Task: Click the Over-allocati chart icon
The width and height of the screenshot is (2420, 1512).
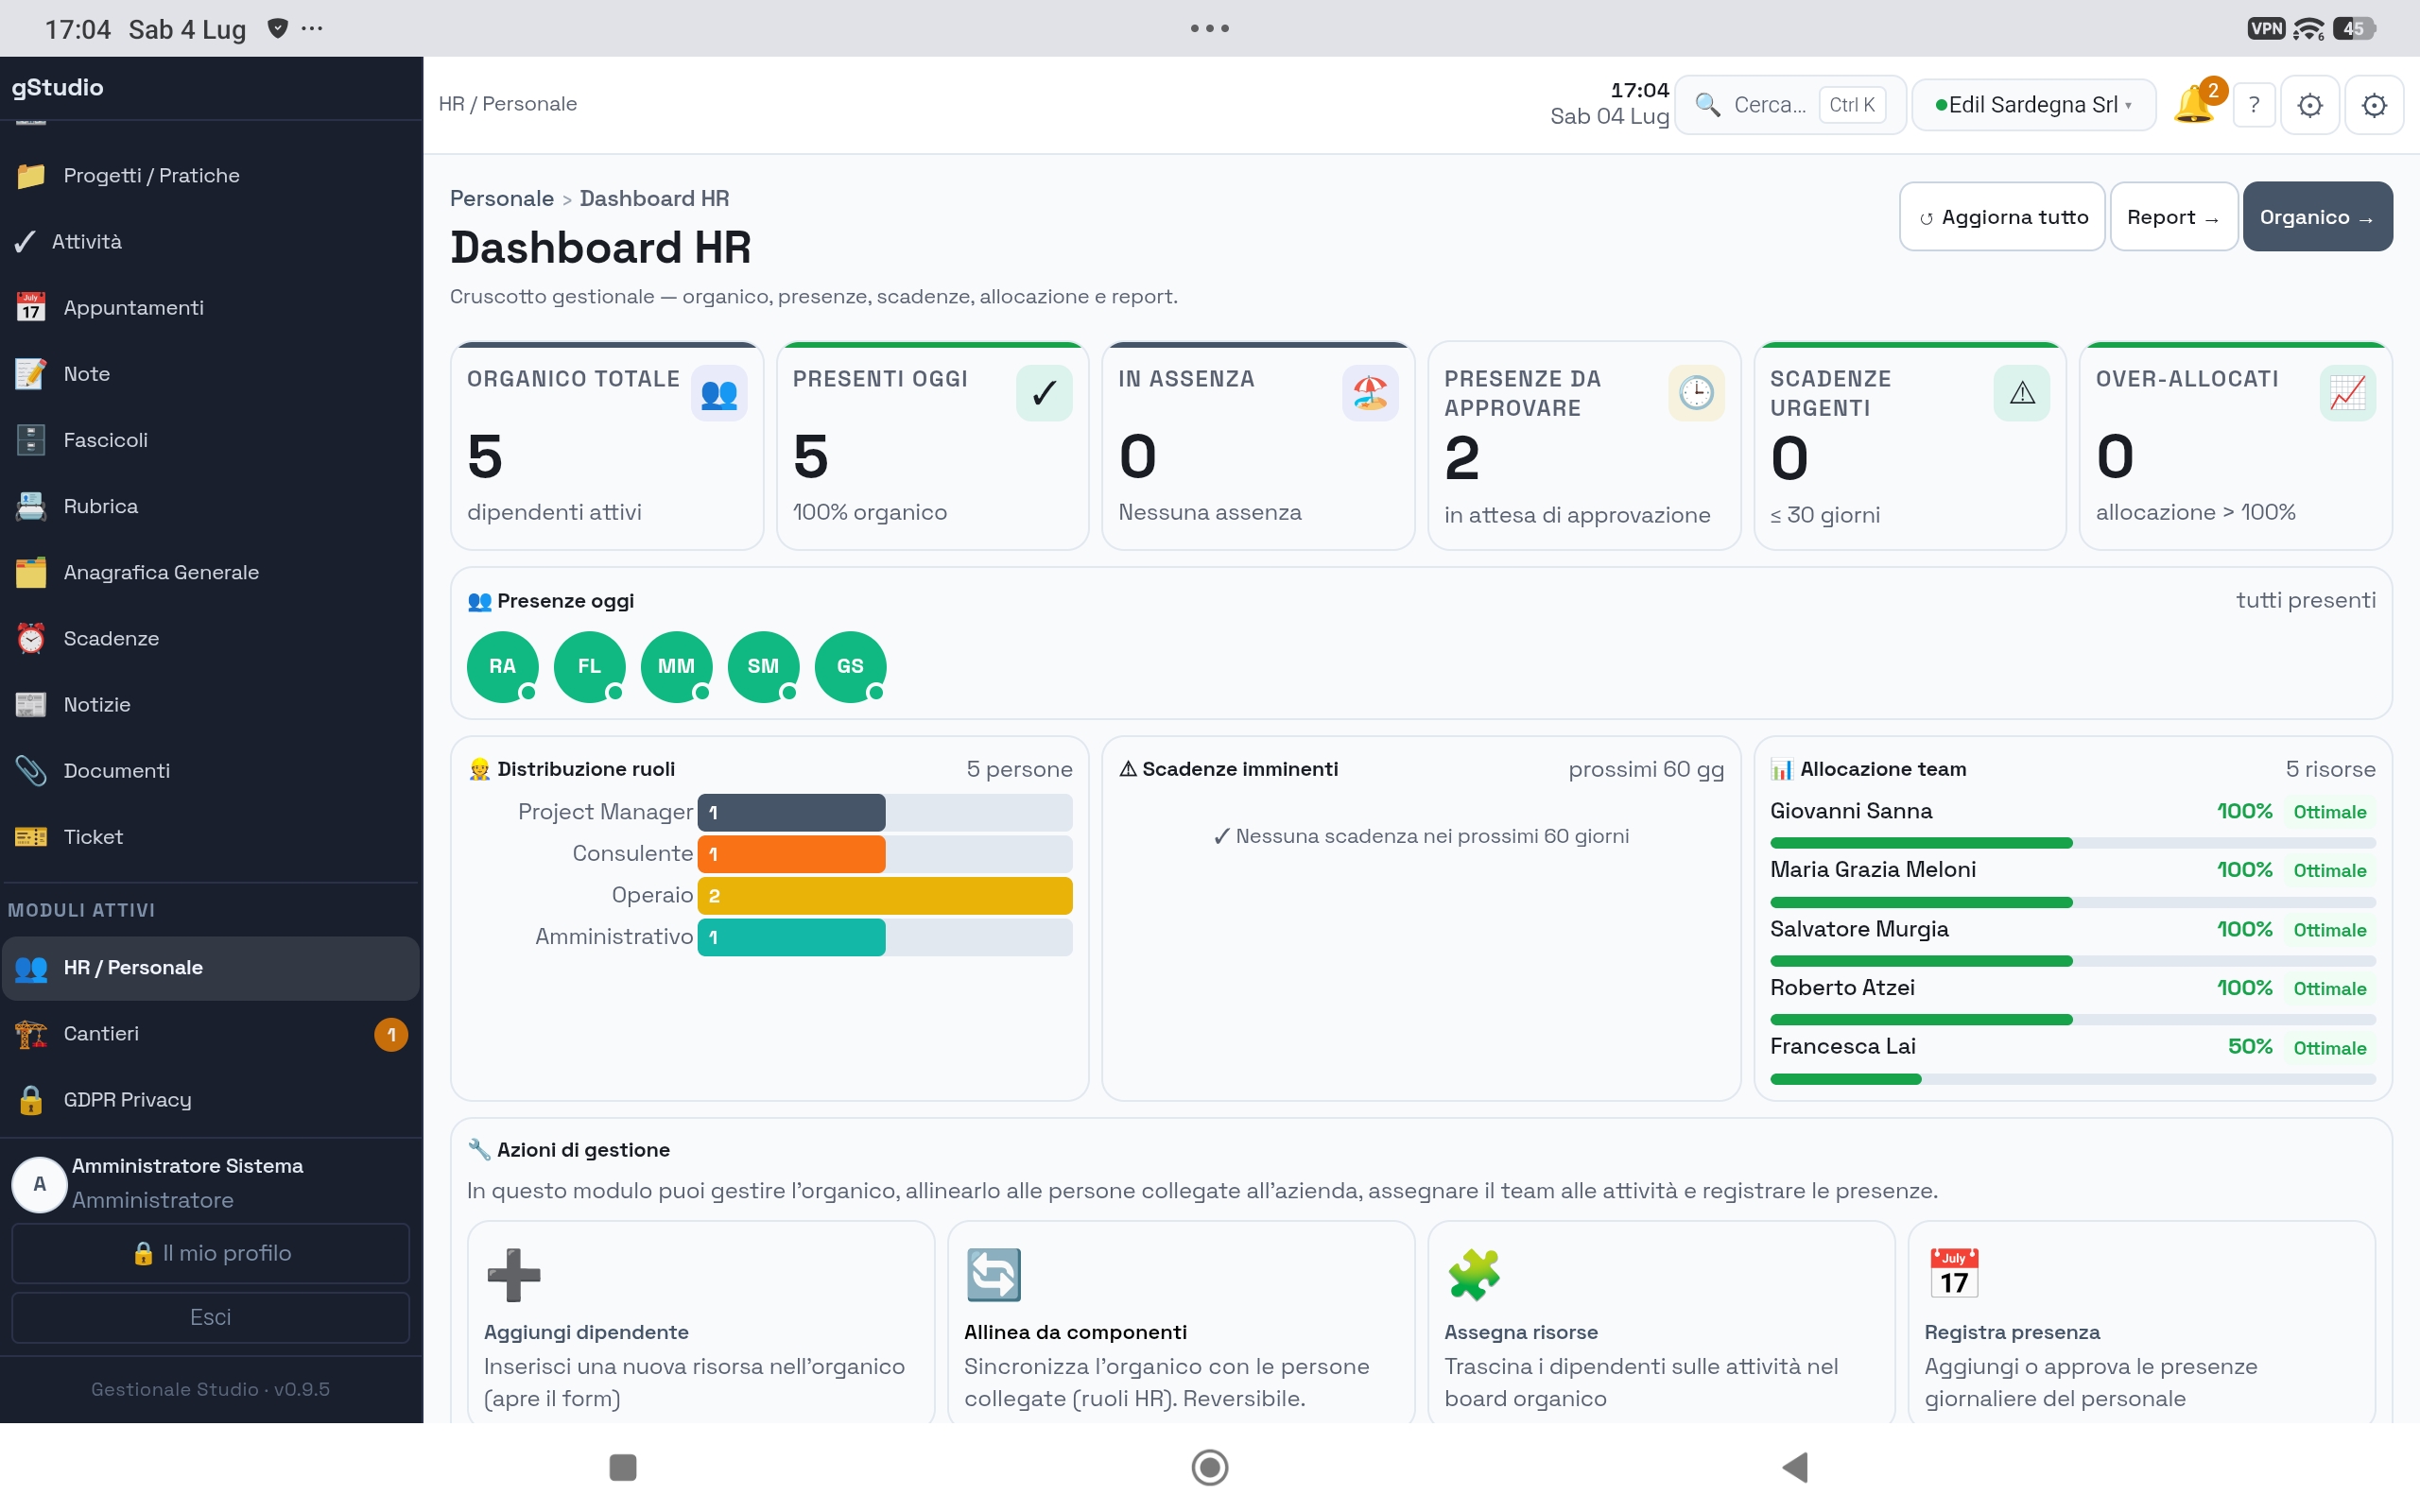Action: pyautogui.click(x=2347, y=393)
